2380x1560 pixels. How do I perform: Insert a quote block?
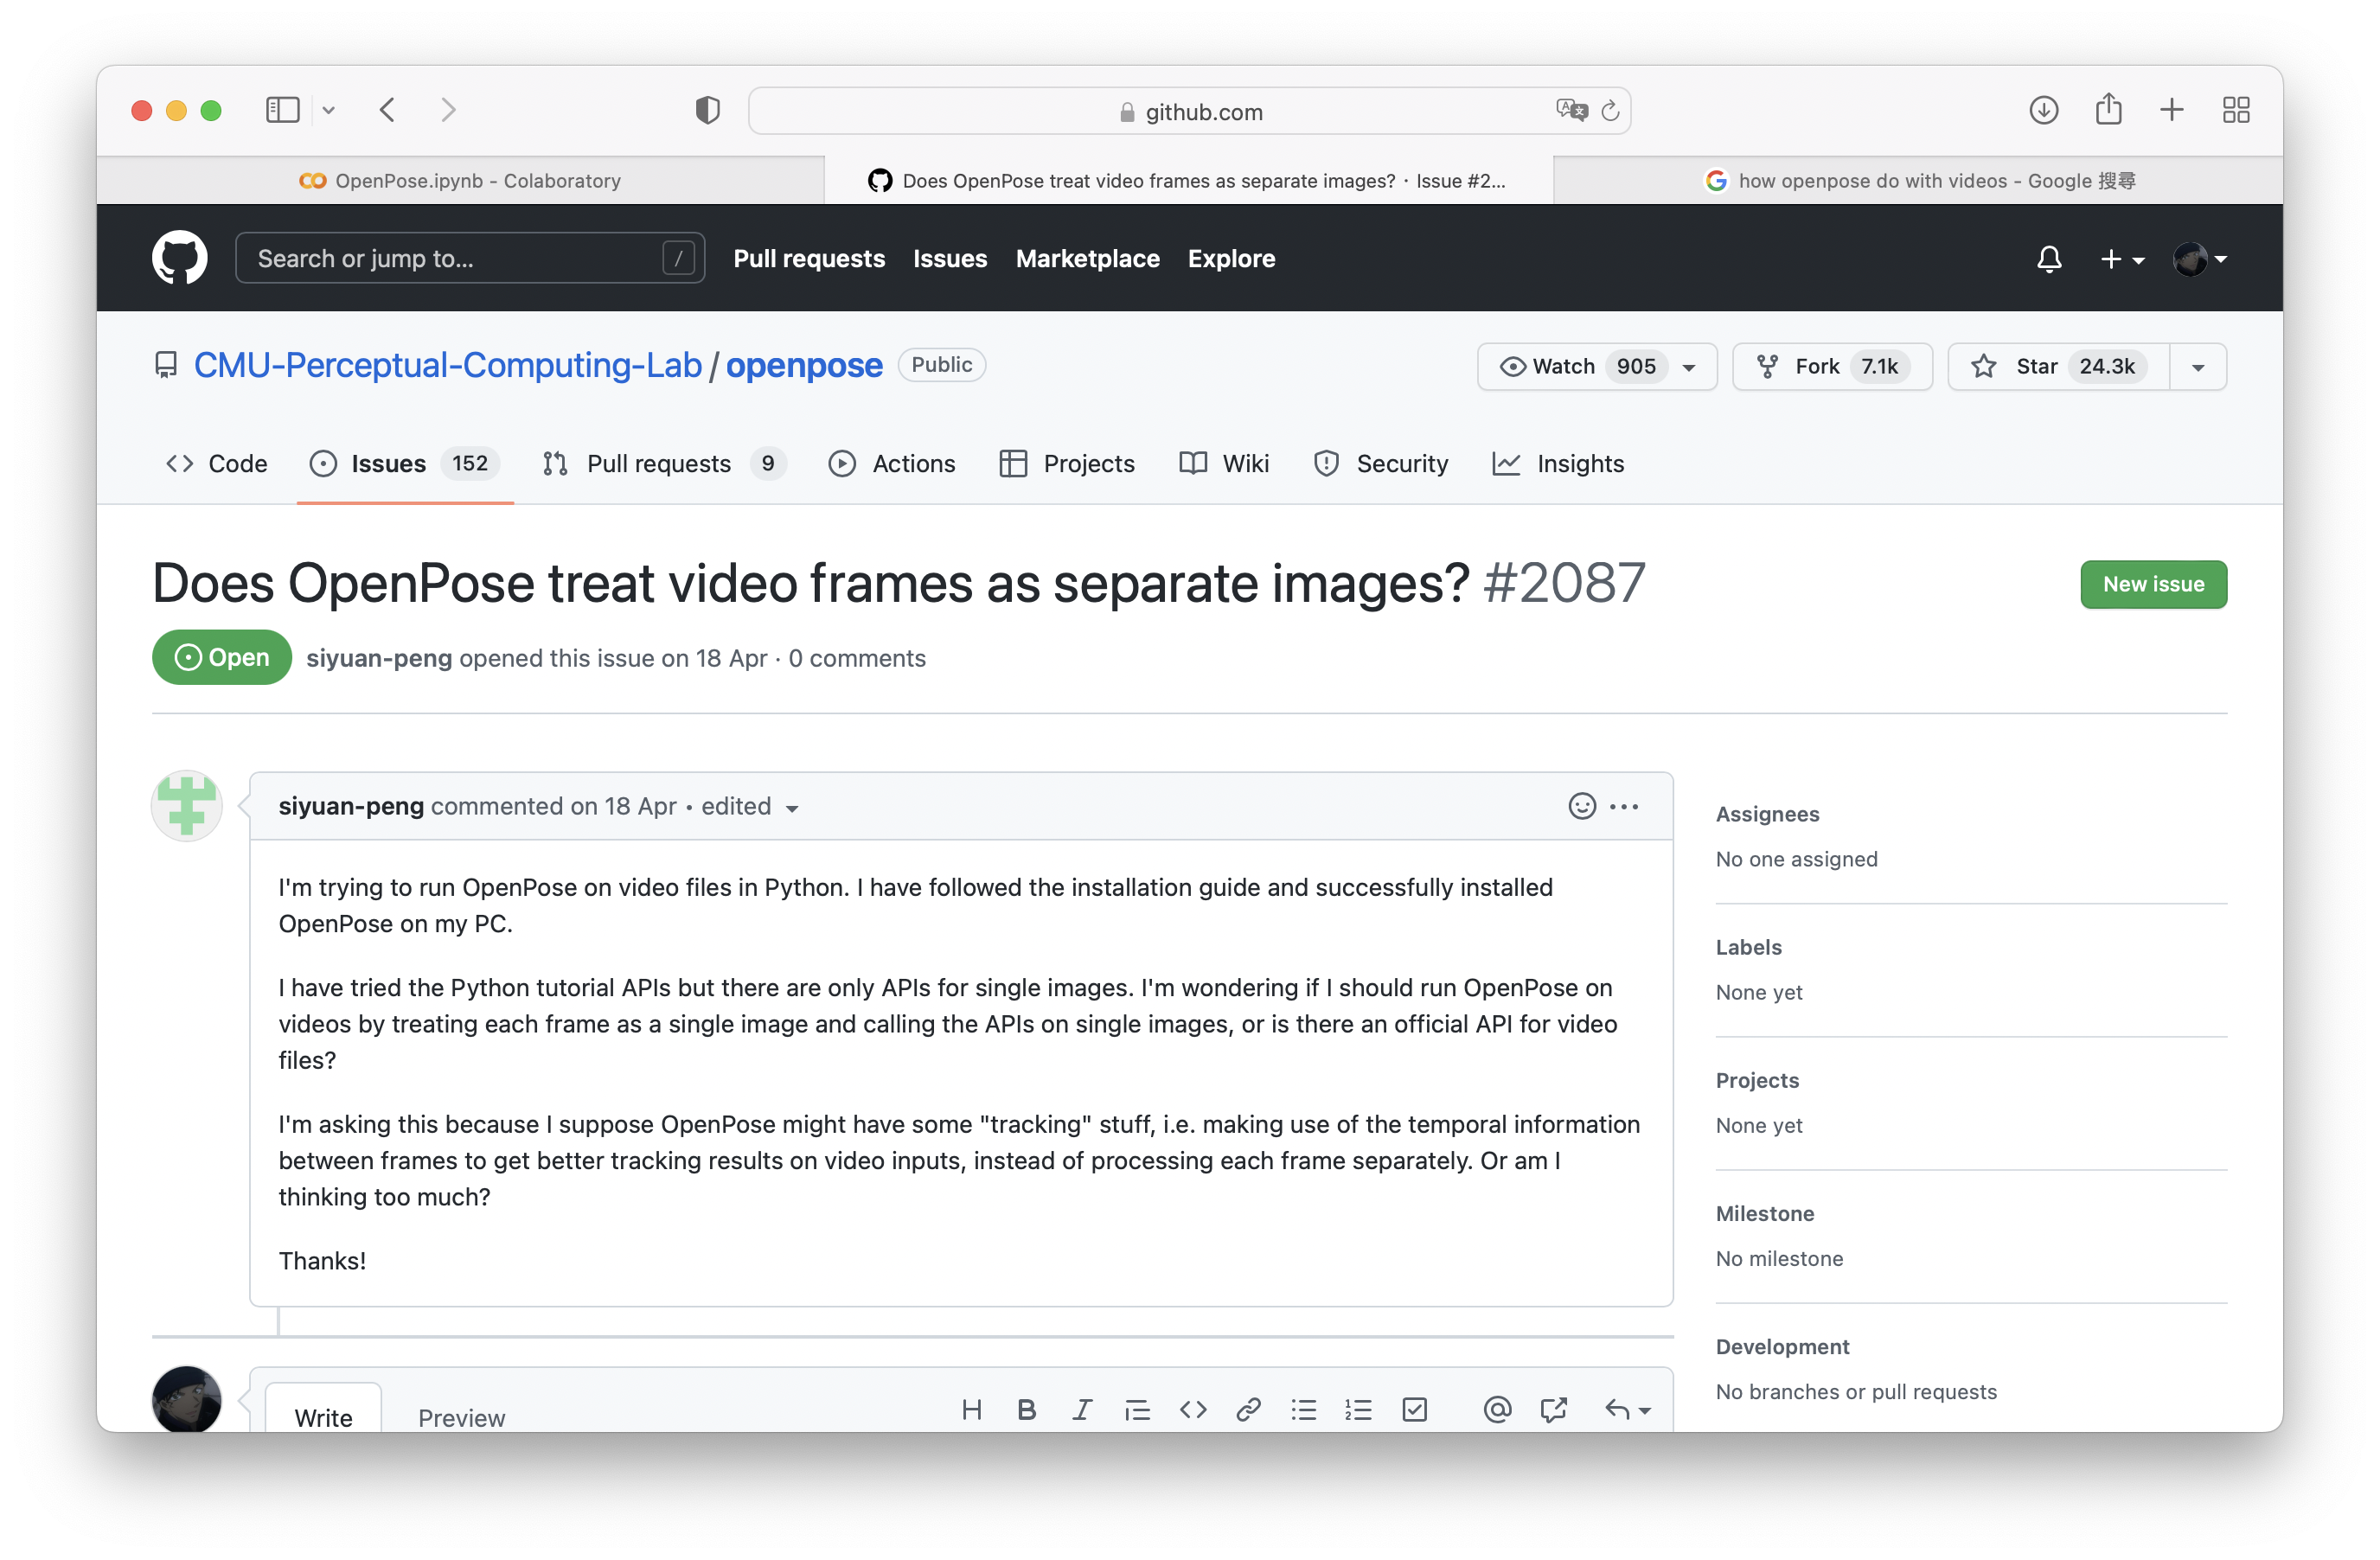(x=1137, y=1410)
